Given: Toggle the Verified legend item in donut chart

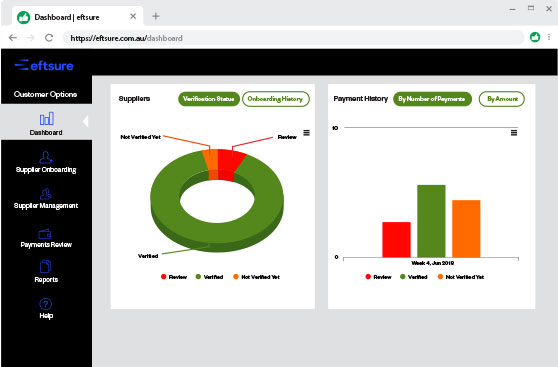Looking at the screenshot, I should tap(210, 277).
